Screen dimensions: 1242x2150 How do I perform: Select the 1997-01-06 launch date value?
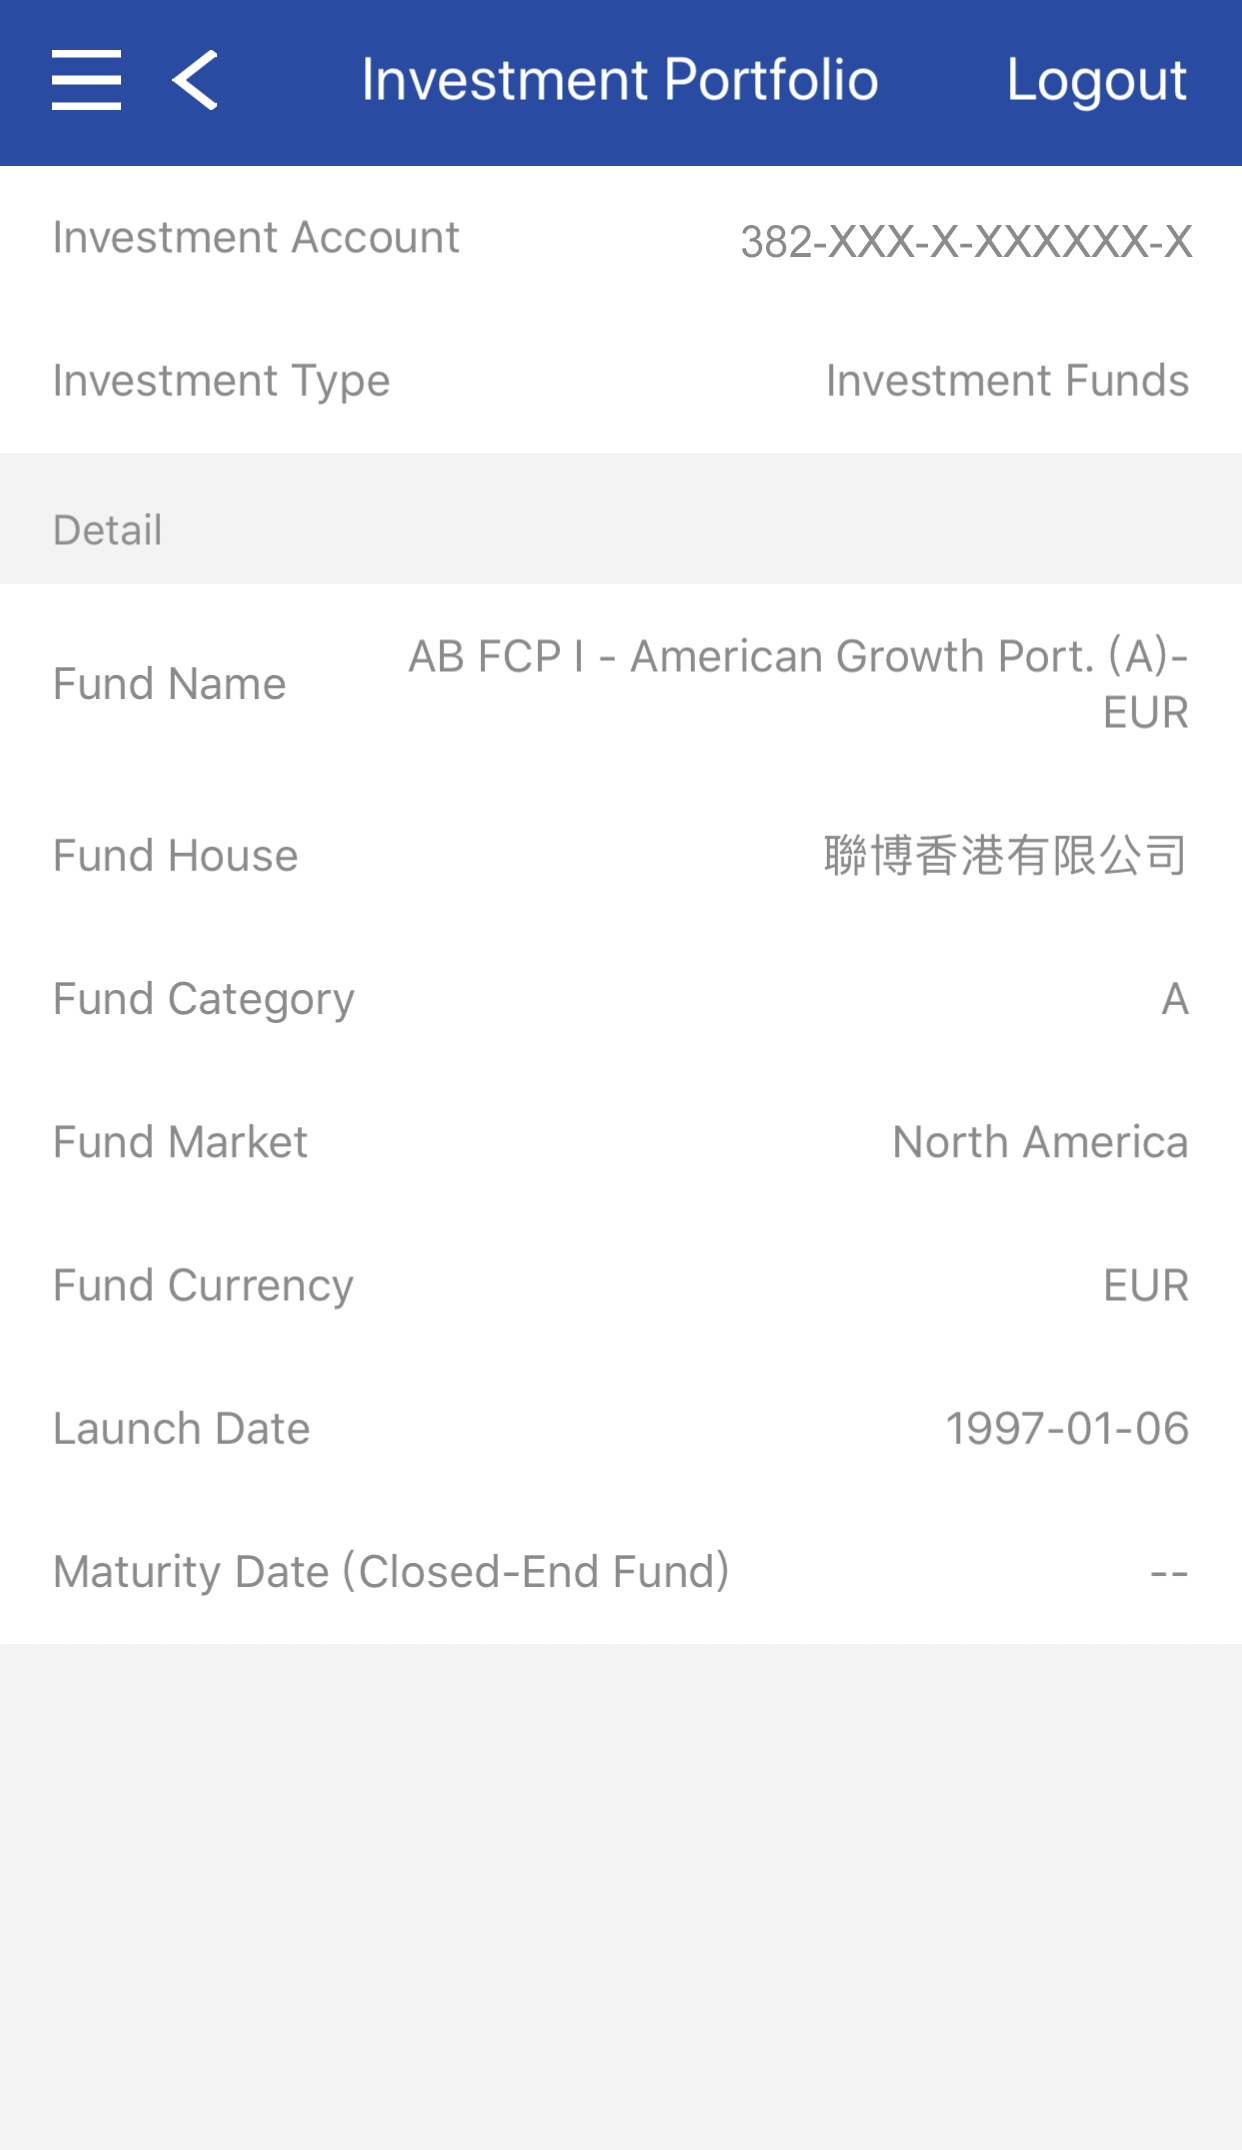[x=1067, y=1428]
